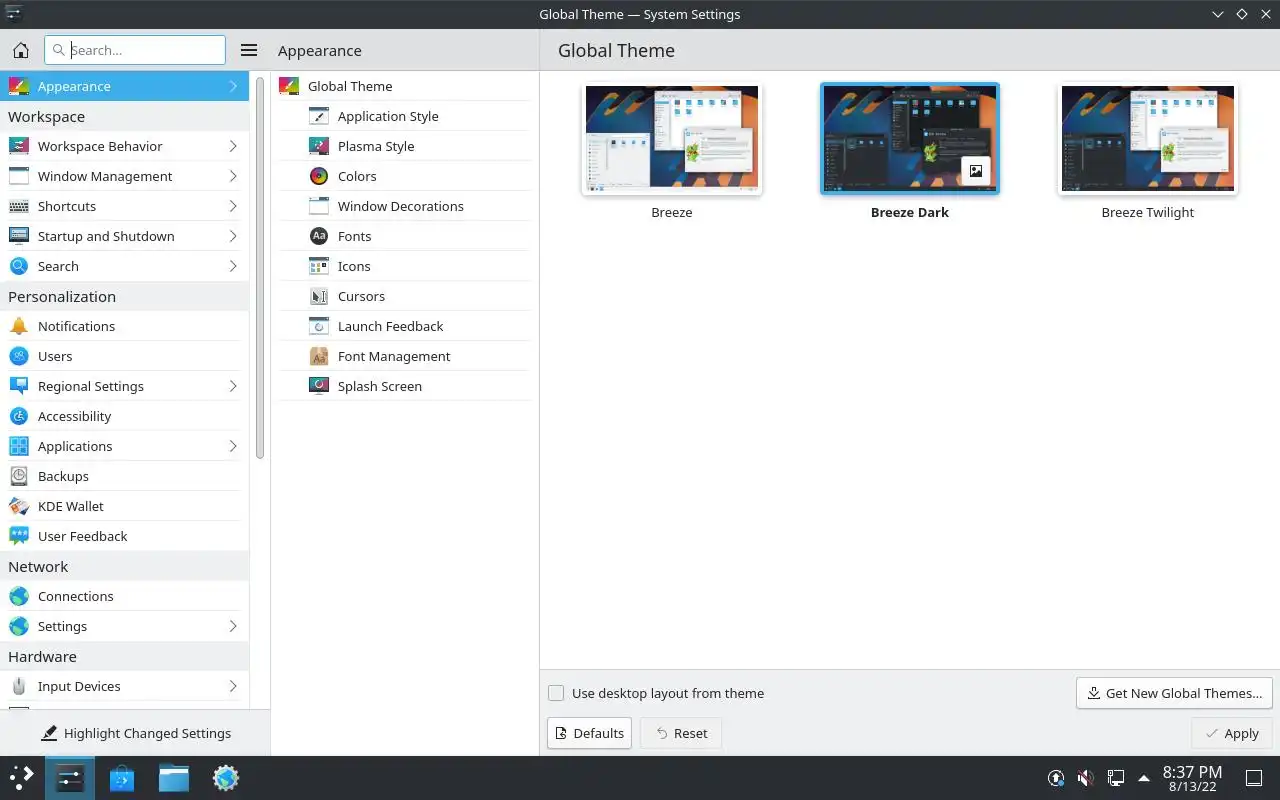Click the Launch Feedback icon
Viewport: 1280px width, 800px height.
319,326
